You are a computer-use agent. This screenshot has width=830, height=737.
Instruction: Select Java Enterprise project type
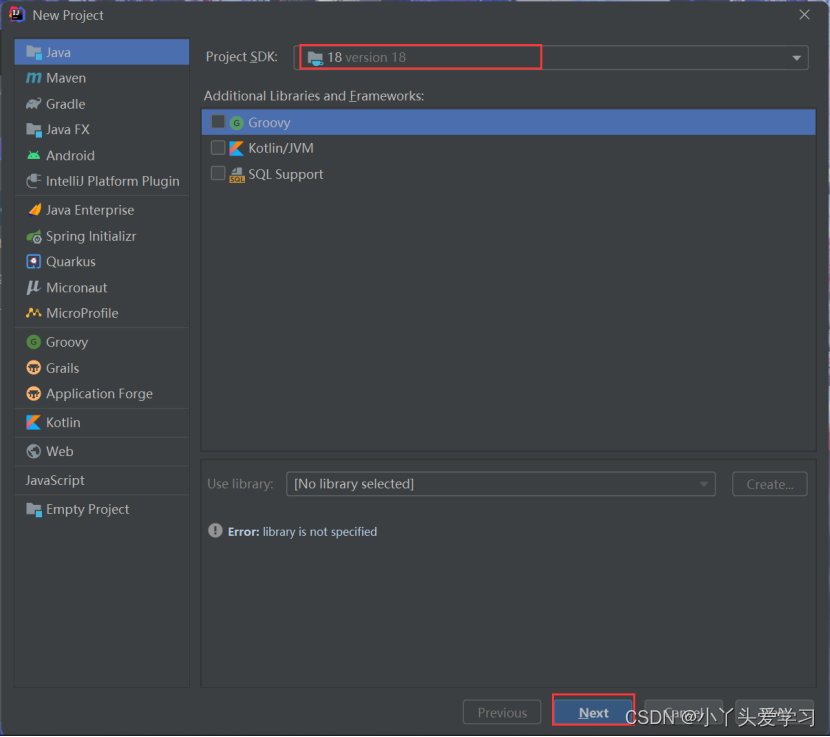coord(102,210)
